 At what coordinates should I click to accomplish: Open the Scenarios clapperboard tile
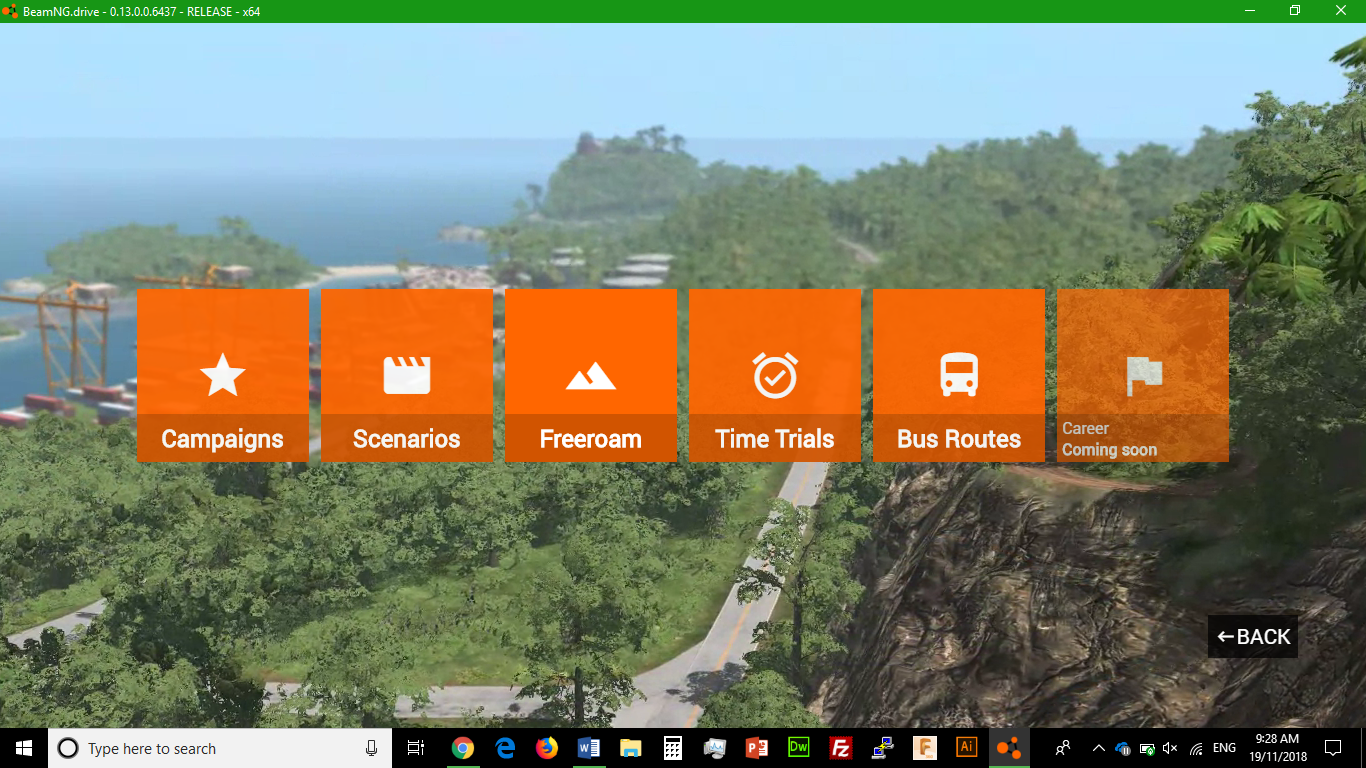[407, 375]
